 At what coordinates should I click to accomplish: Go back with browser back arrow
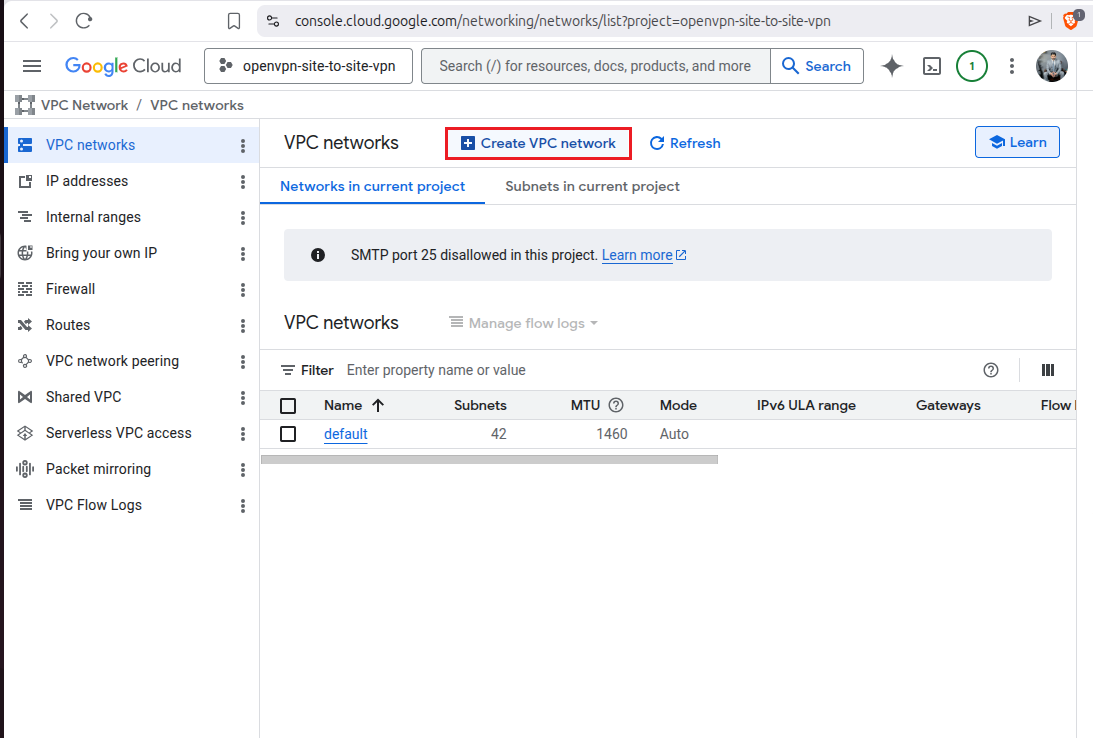point(24,21)
